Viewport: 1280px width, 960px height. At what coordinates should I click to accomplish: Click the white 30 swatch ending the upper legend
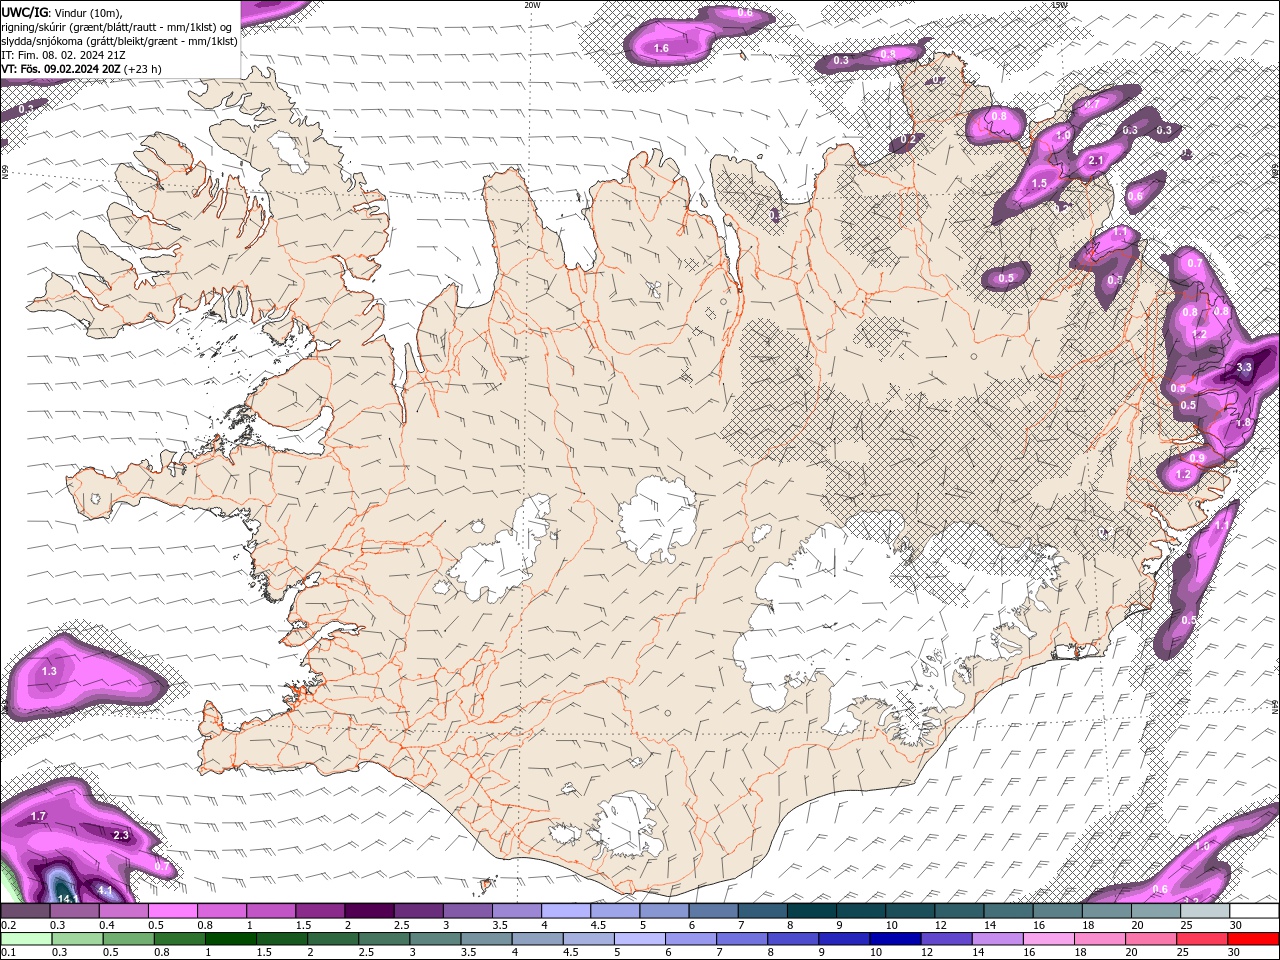point(1254,910)
